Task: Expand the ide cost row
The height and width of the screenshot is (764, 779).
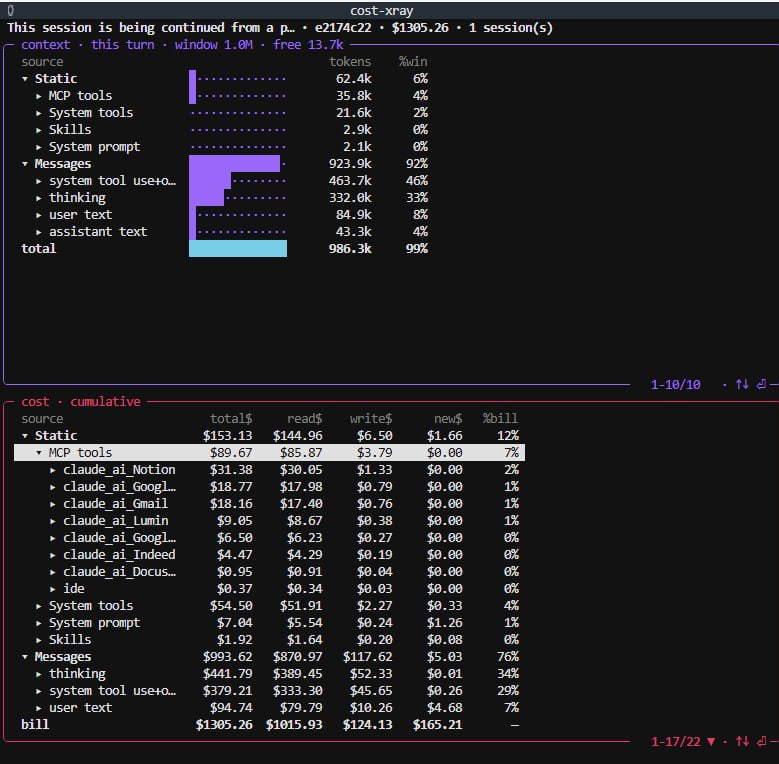Action: click(53, 589)
